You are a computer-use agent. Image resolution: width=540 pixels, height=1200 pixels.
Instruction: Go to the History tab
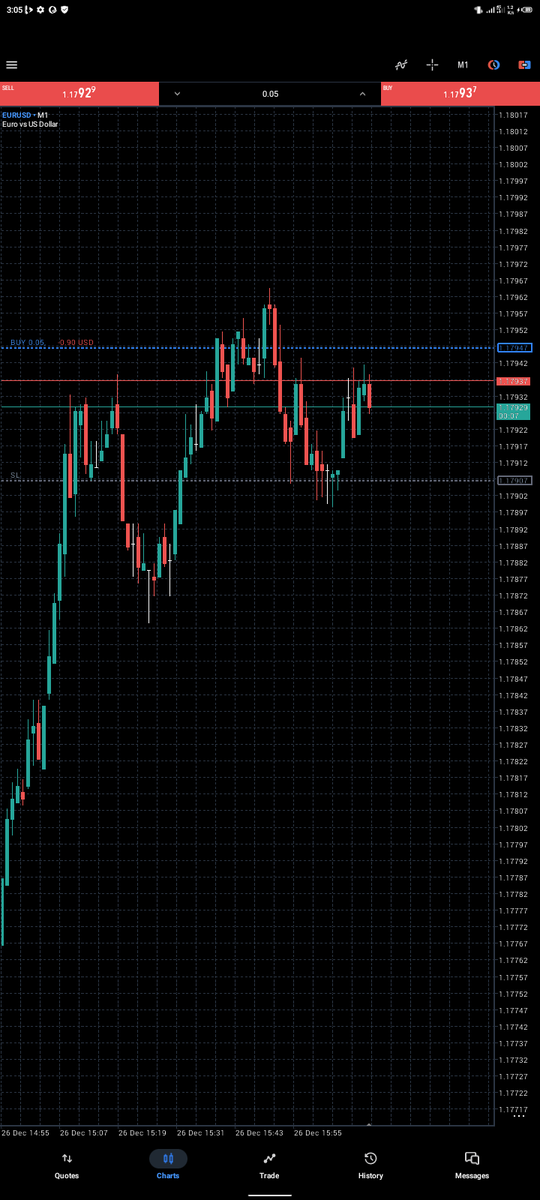370,1166
